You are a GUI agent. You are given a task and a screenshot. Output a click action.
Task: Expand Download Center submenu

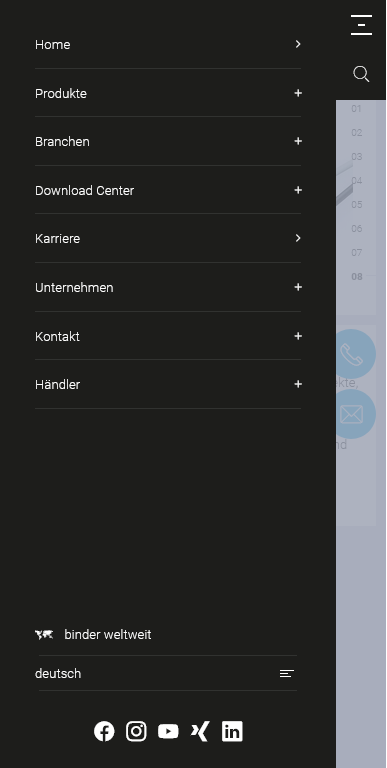pyautogui.click(x=298, y=190)
